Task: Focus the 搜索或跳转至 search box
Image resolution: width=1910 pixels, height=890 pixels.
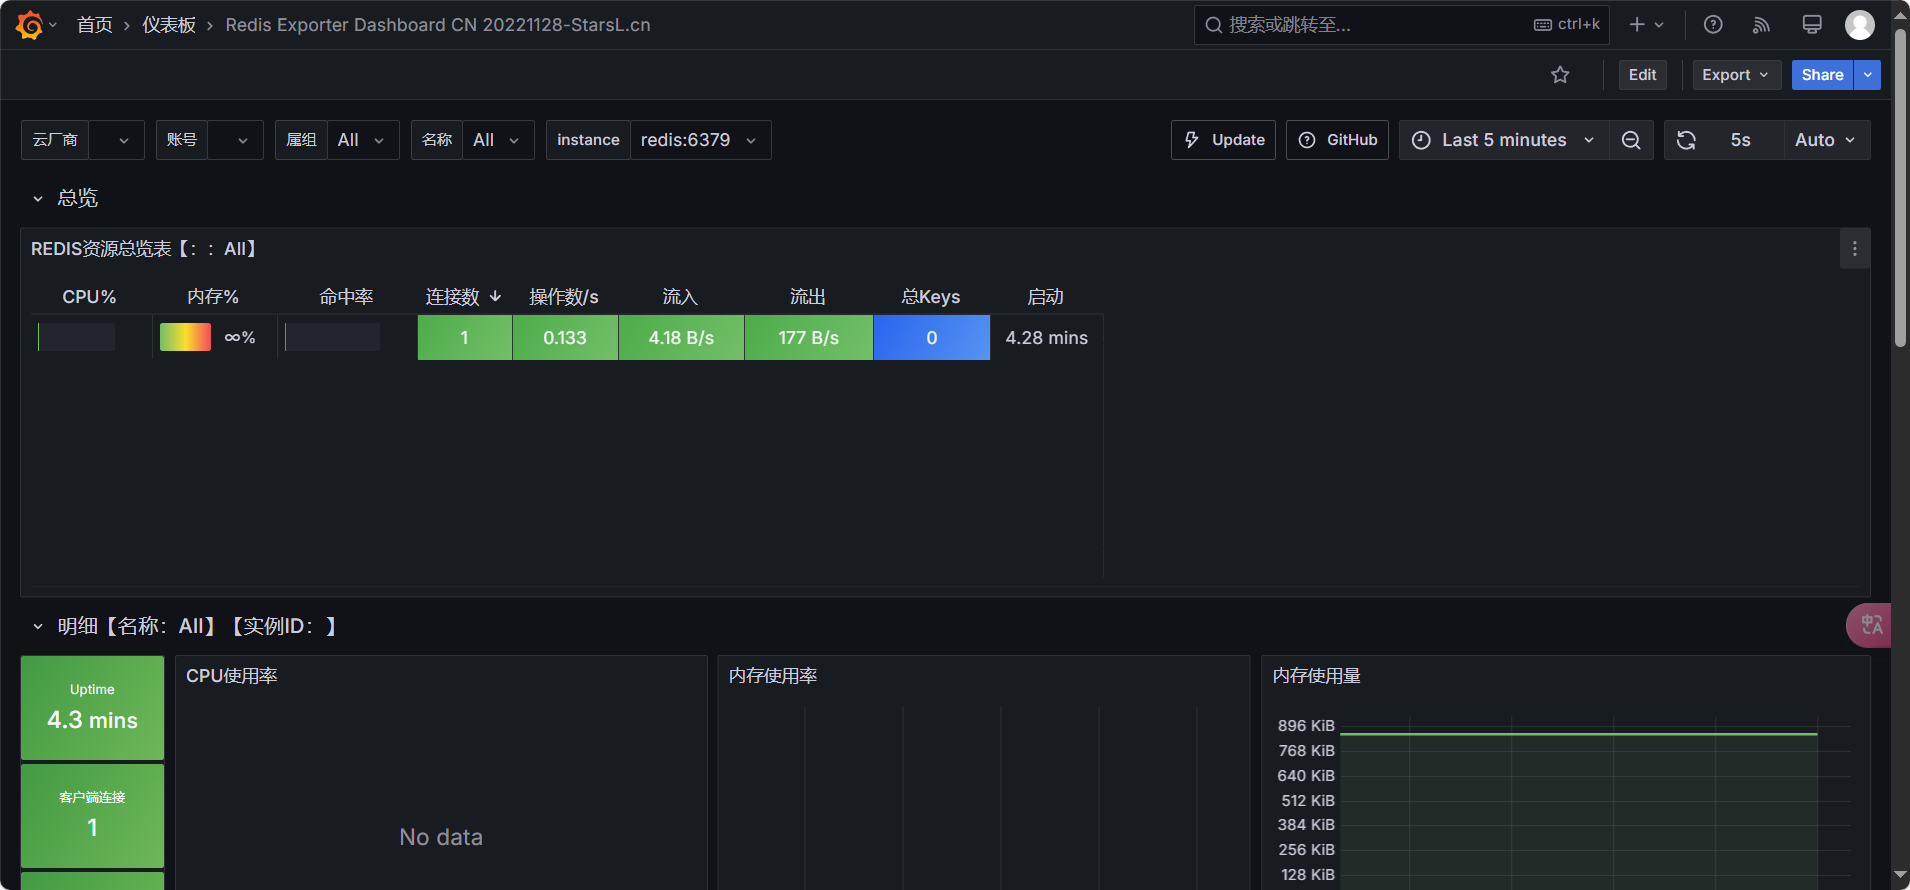Action: pyautogui.click(x=1401, y=25)
